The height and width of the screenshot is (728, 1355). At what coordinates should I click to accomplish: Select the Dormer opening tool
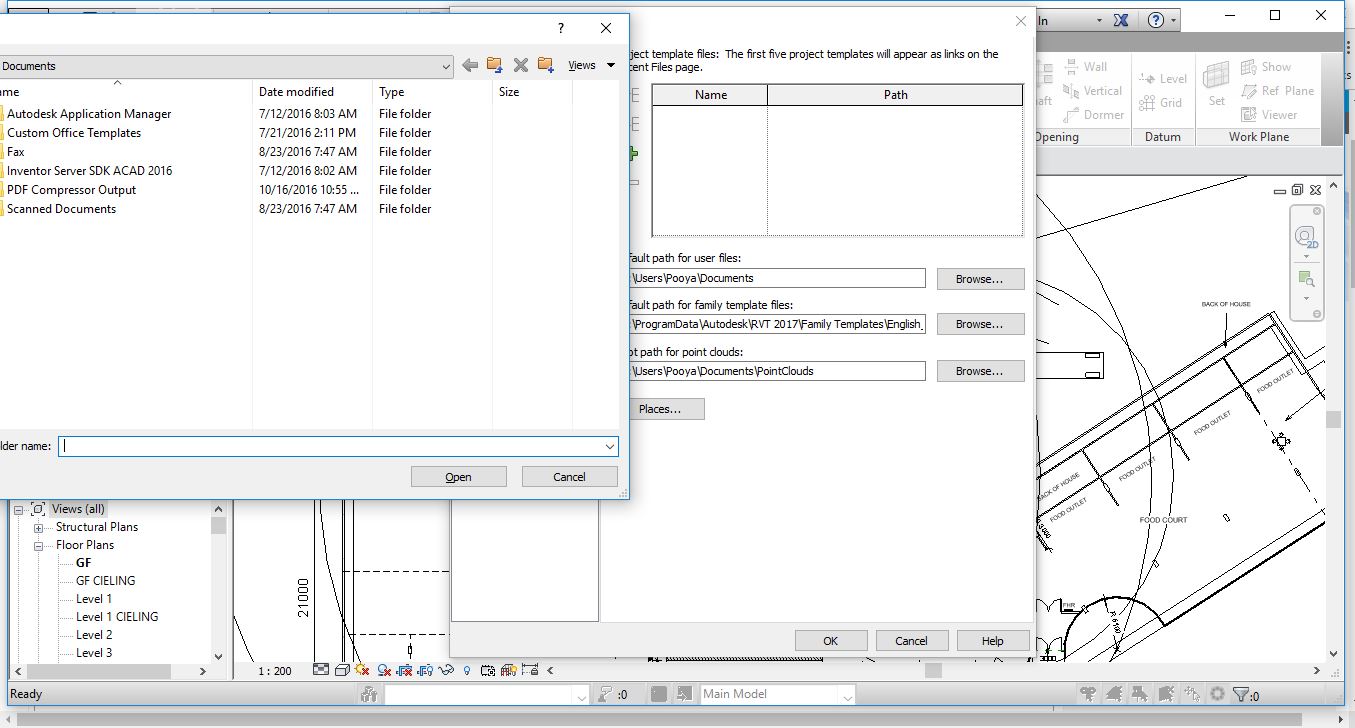click(x=1104, y=115)
